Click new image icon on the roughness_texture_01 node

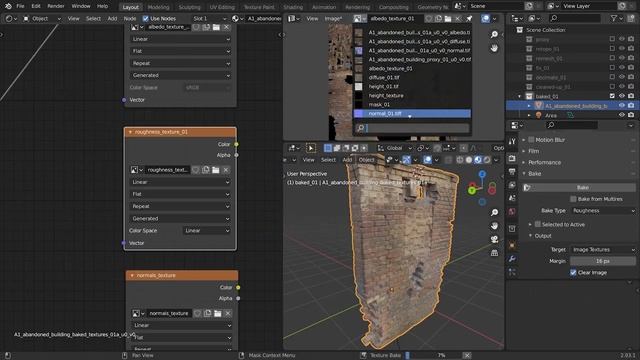pos(206,170)
